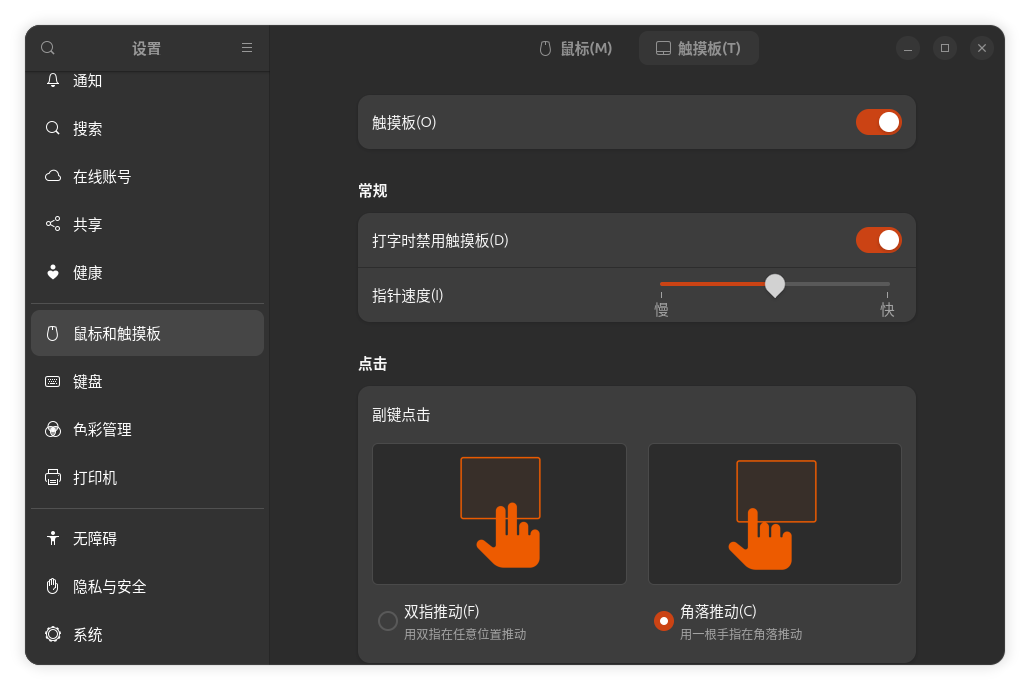Viewport: 1030px width, 690px height.
Task: Select 鼠标和触摸板 in sidebar
Action: point(147,333)
